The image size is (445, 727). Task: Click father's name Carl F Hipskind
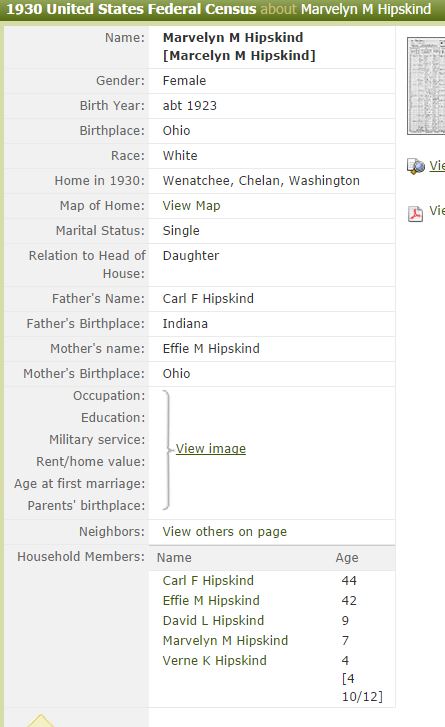click(208, 299)
